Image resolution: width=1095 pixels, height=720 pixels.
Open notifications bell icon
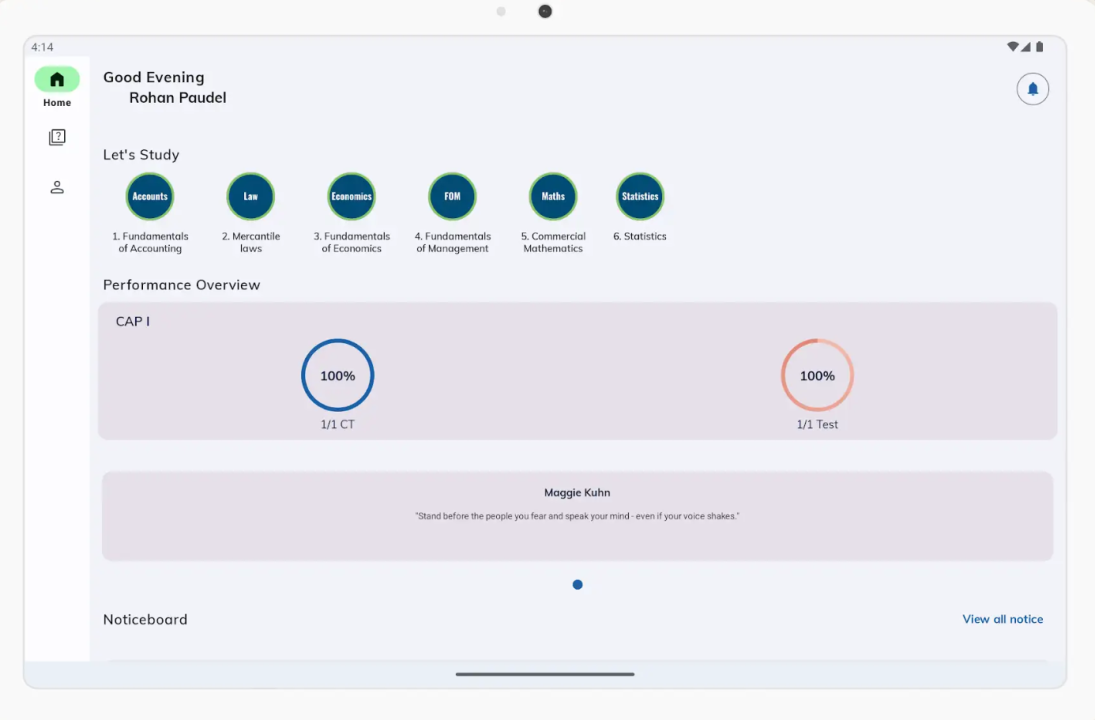pyautogui.click(x=1032, y=89)
